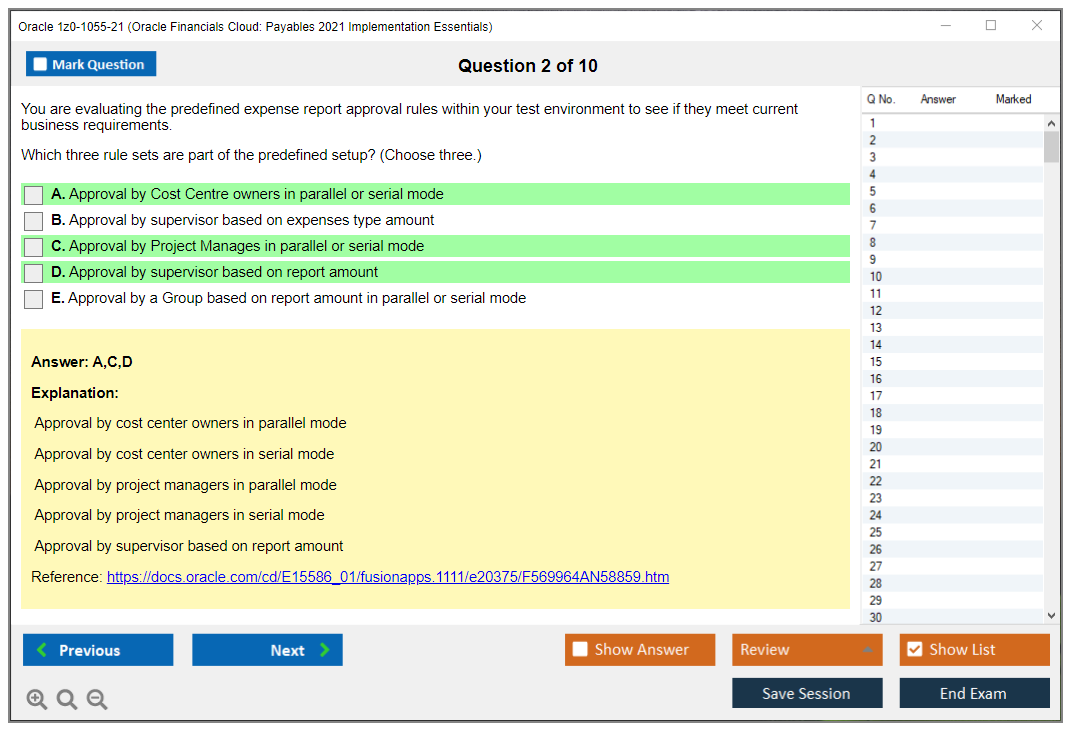This screenshot has height=735, width=1075.
Task: Select question 18 in the list
Action: (x=952, y=413)
